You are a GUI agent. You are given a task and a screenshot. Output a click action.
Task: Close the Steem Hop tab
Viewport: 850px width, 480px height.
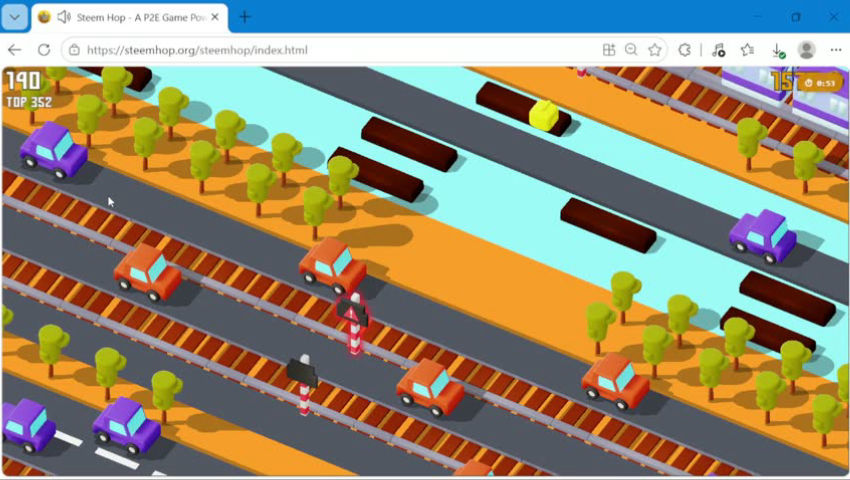(215, 17)
